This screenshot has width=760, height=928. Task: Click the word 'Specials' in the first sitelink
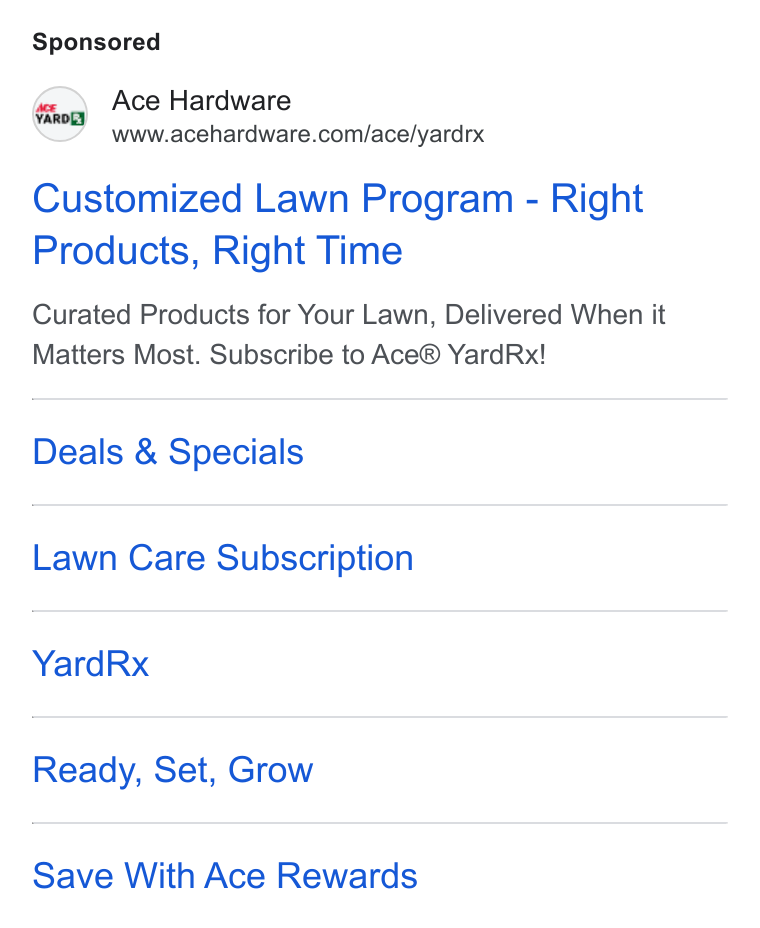[236, 452]
